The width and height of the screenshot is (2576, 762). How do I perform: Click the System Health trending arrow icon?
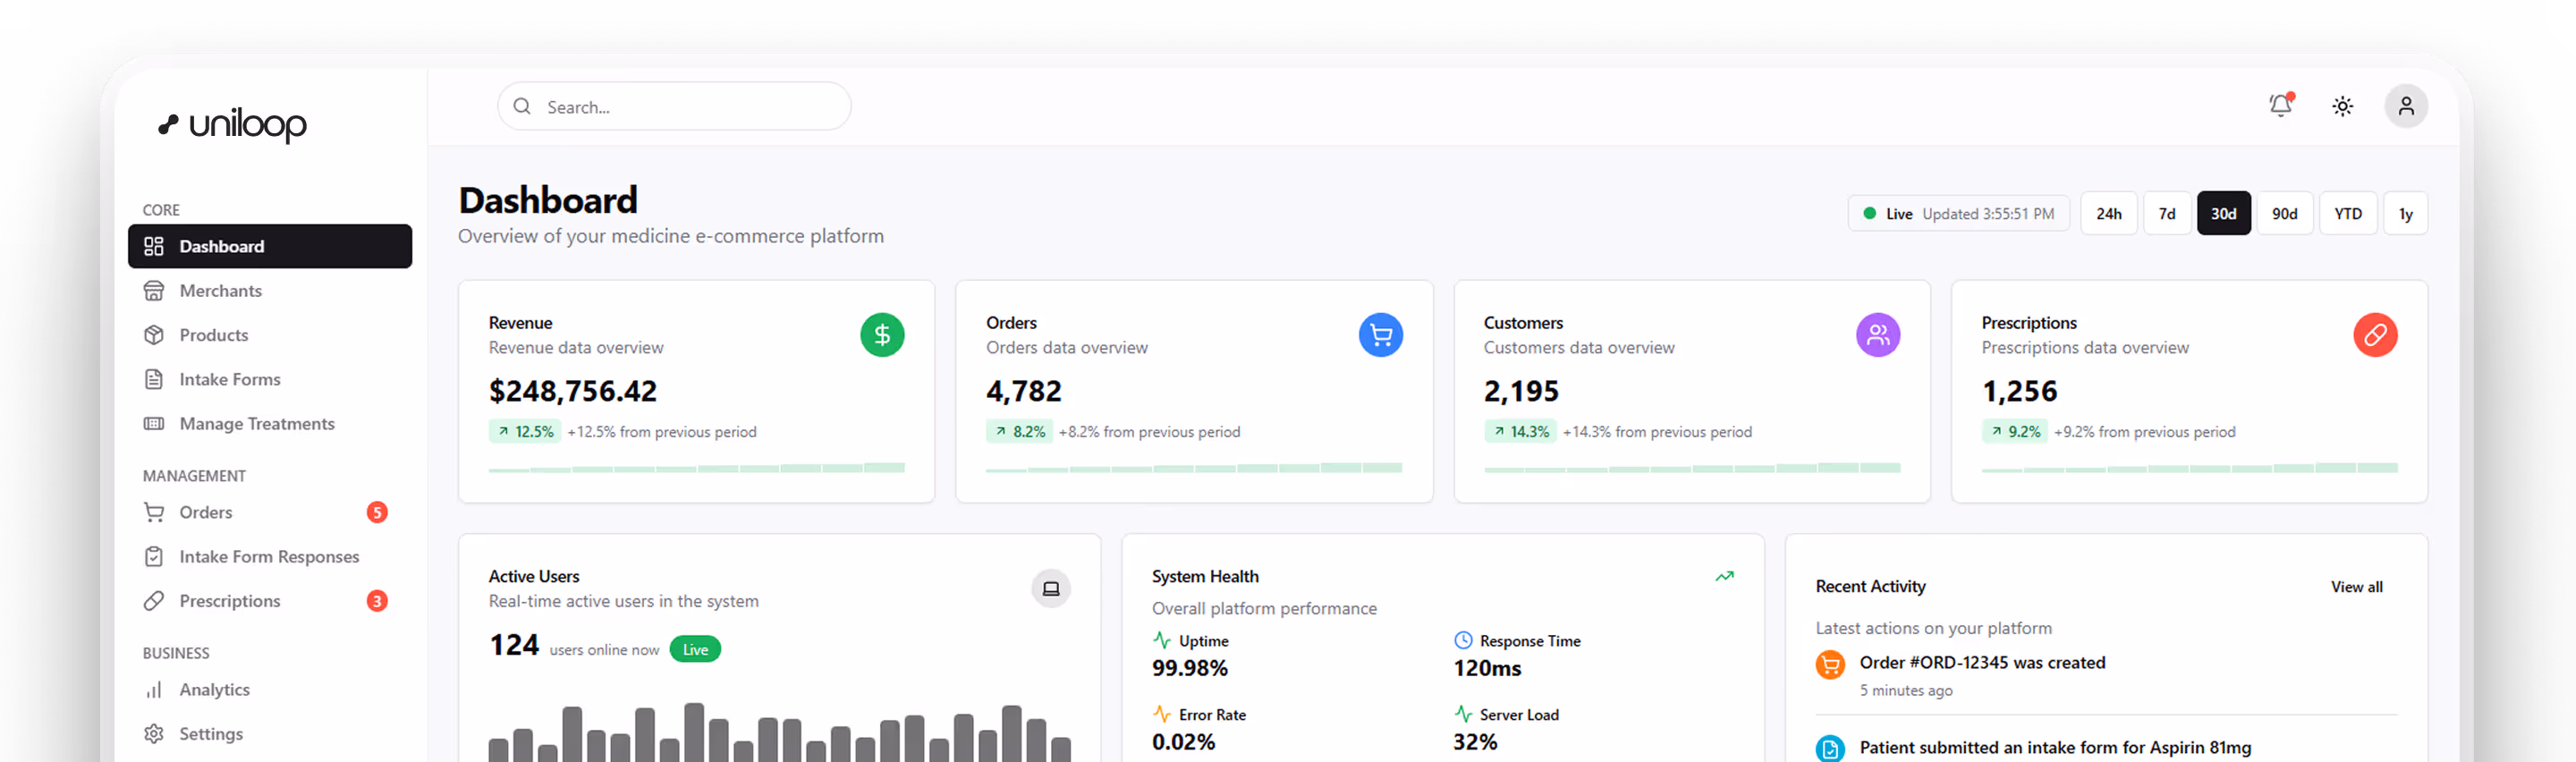click(x=1724, y=576)
